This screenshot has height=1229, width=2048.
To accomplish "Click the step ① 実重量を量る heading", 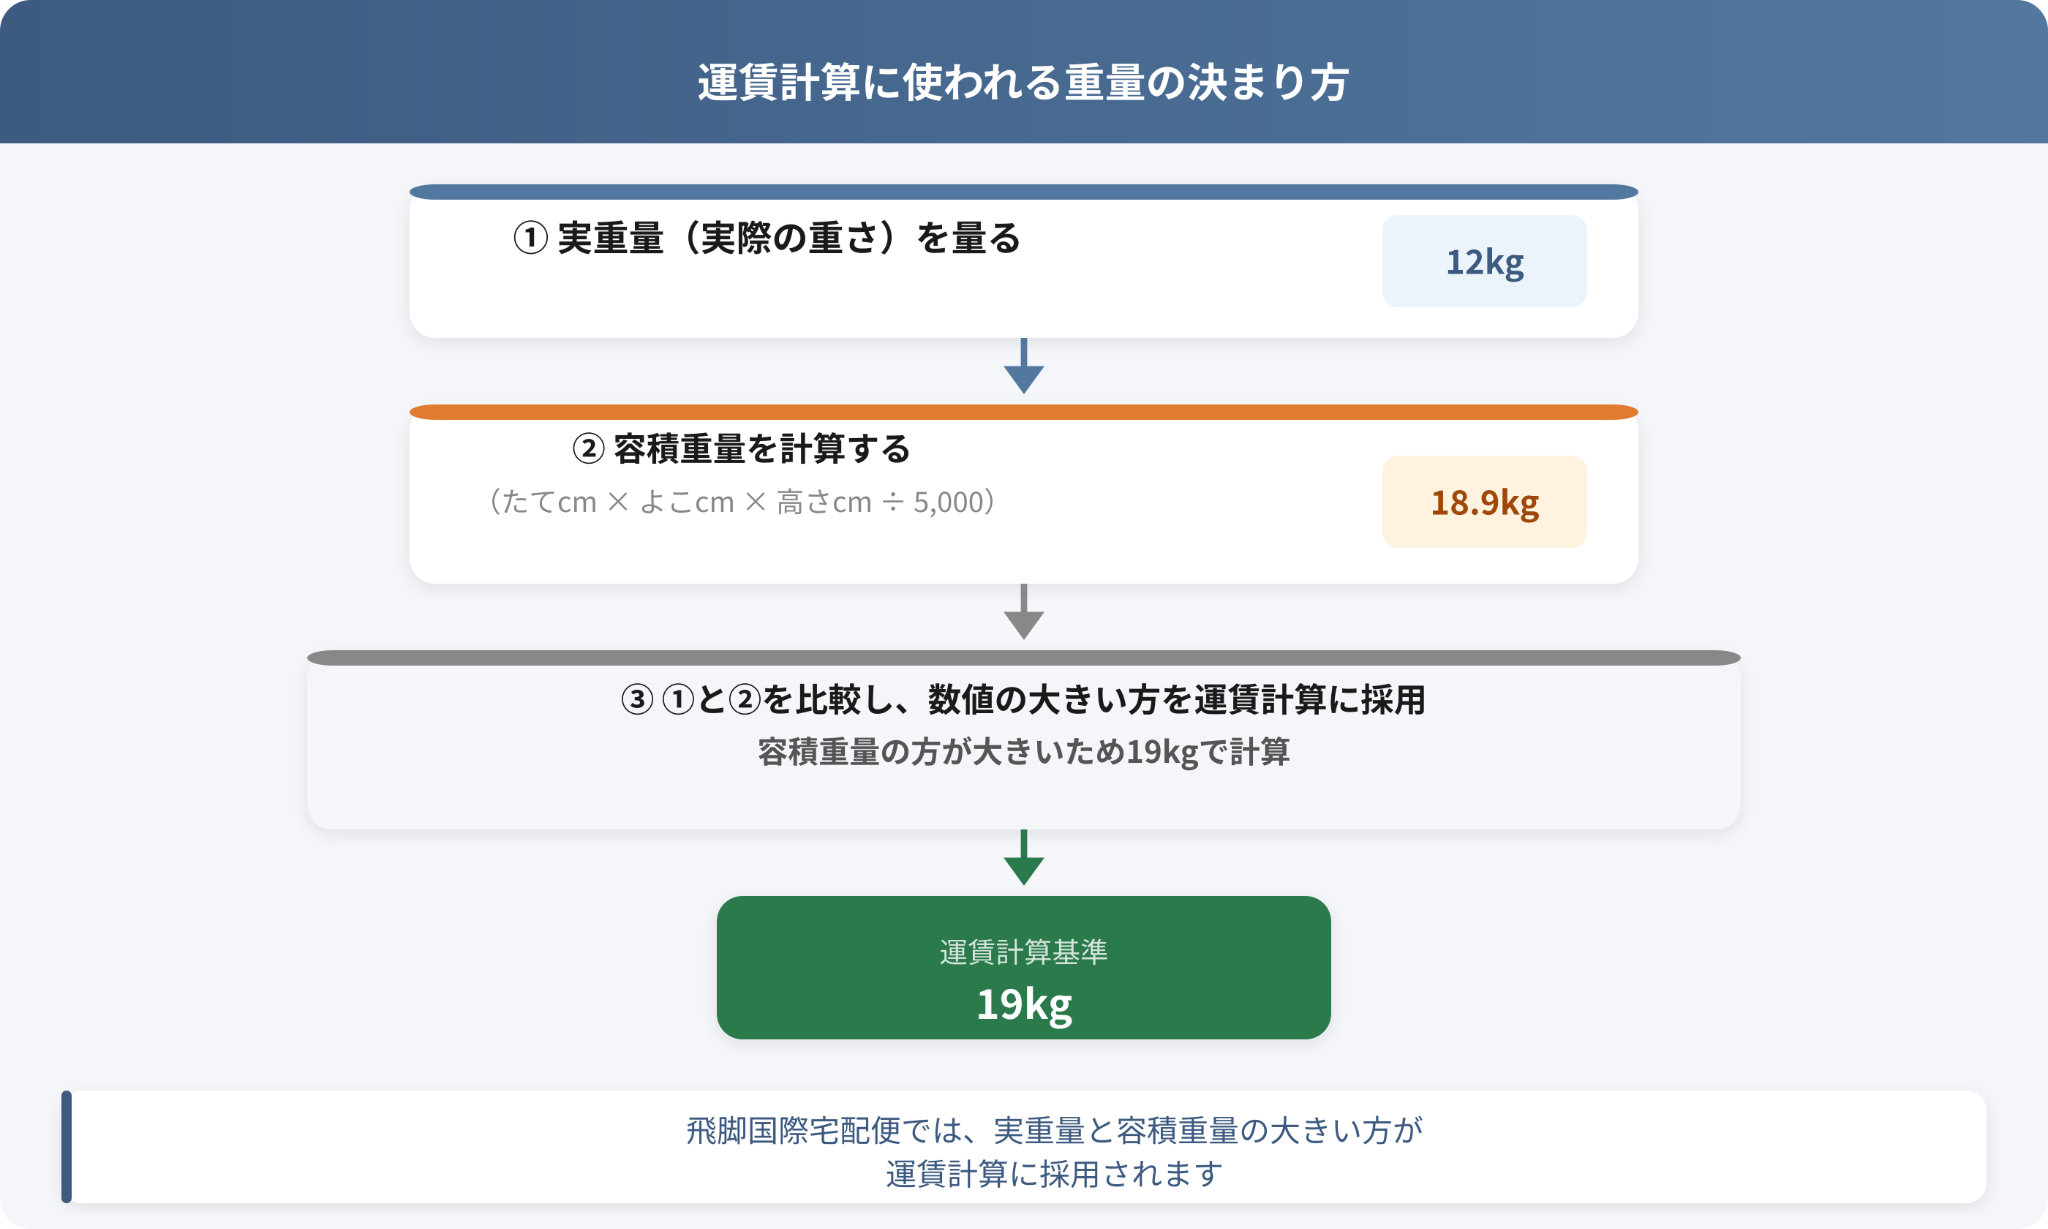I will click(x=767, y=238).
